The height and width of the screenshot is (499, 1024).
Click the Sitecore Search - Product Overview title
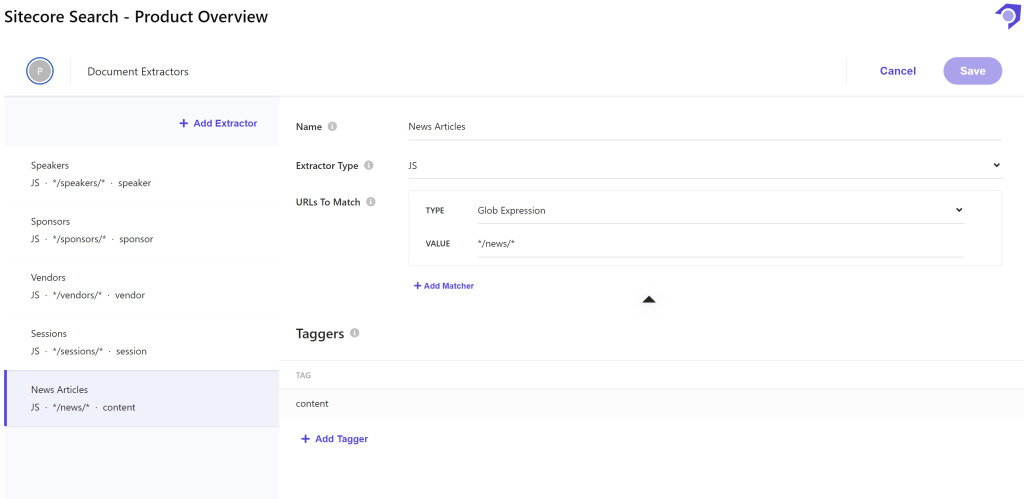tap(136, 17)
